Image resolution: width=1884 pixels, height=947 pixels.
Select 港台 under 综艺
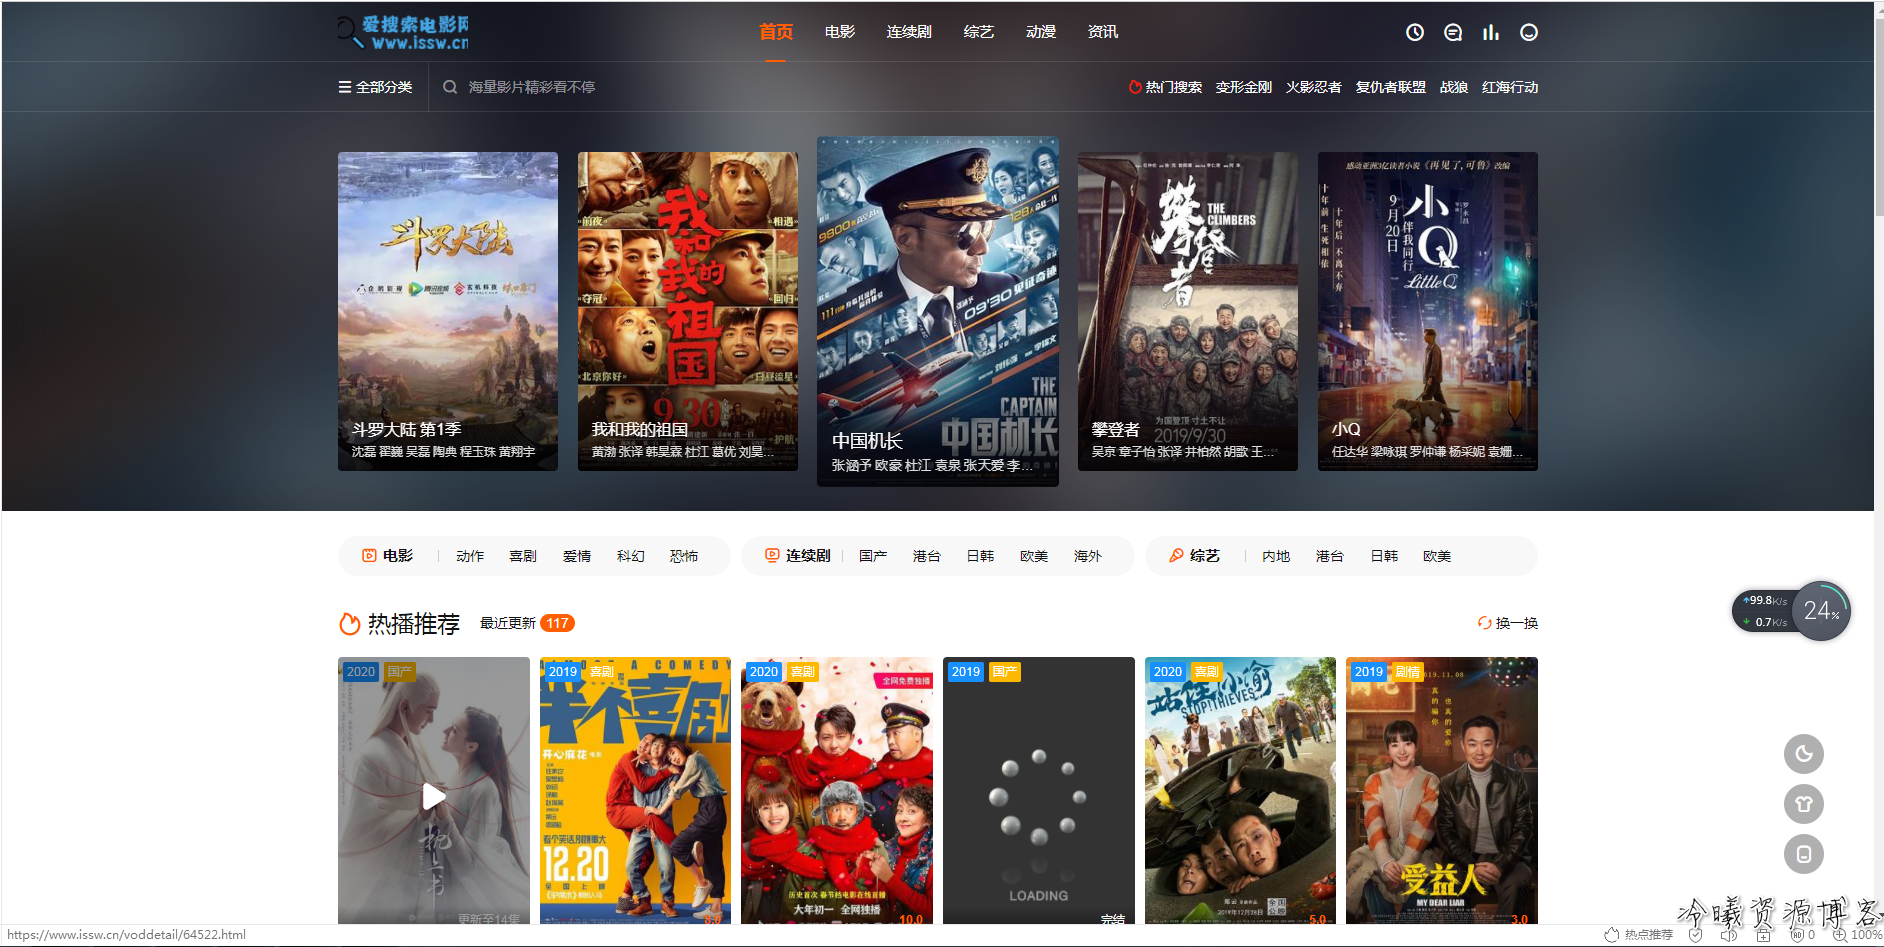click(1330, 556)
